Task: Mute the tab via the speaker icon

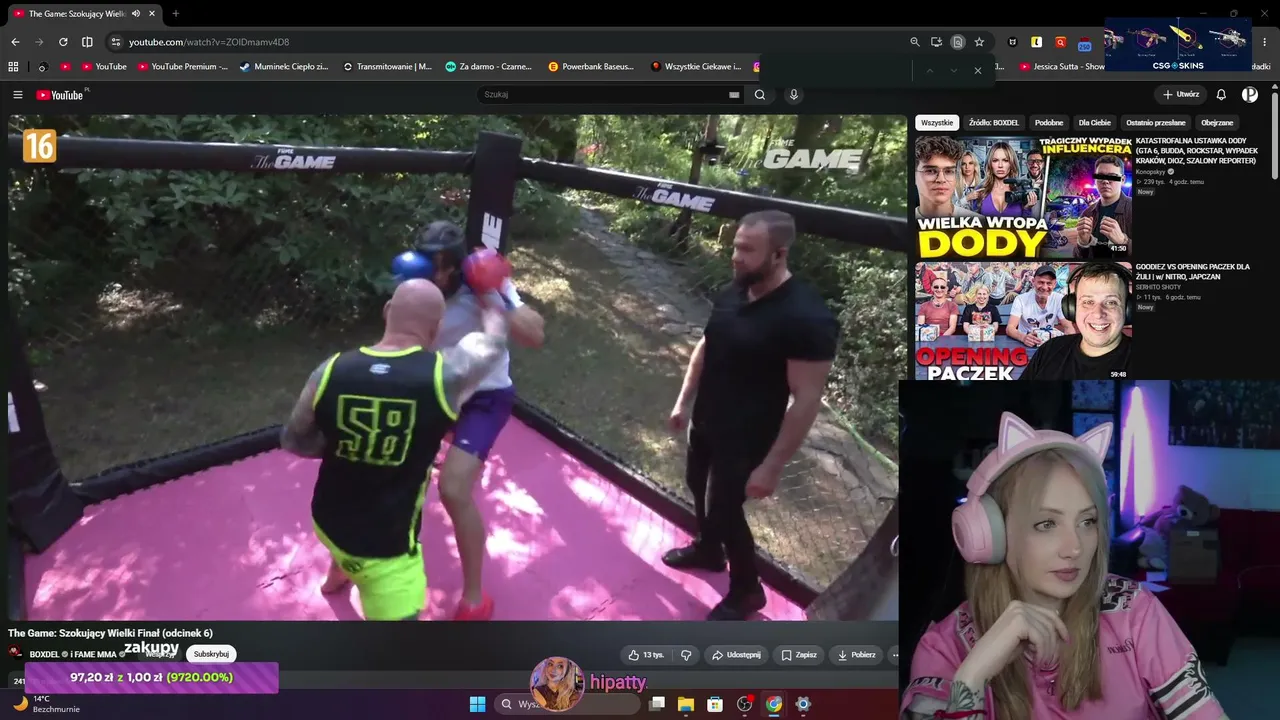Action: [x=136, y=13]
